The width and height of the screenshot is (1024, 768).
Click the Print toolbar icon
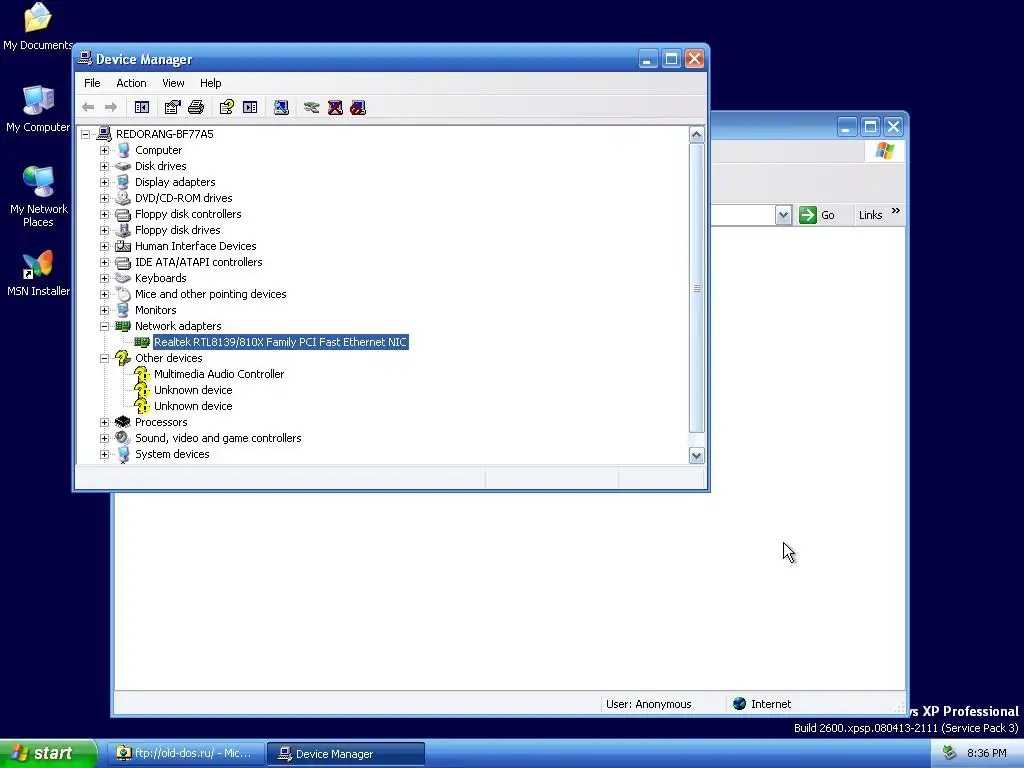tap(196, 107)
